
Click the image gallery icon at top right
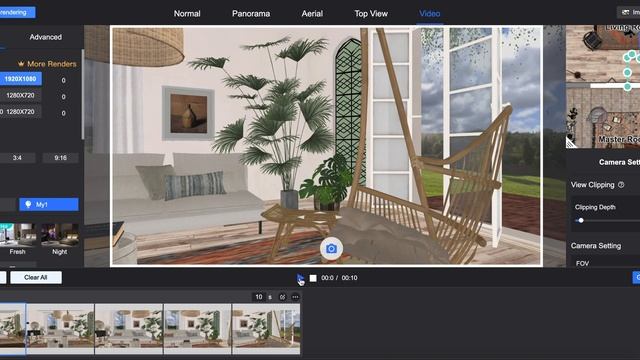626,12
